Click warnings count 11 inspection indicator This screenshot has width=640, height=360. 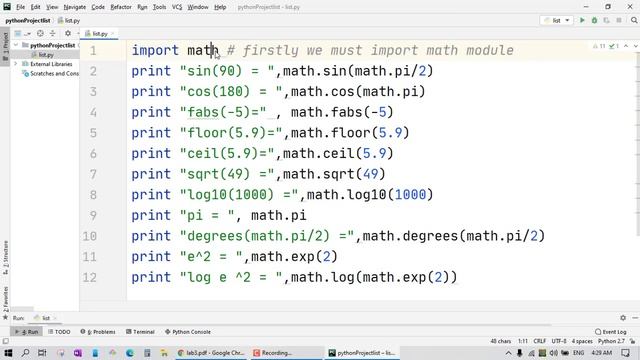tap(599, 46)
